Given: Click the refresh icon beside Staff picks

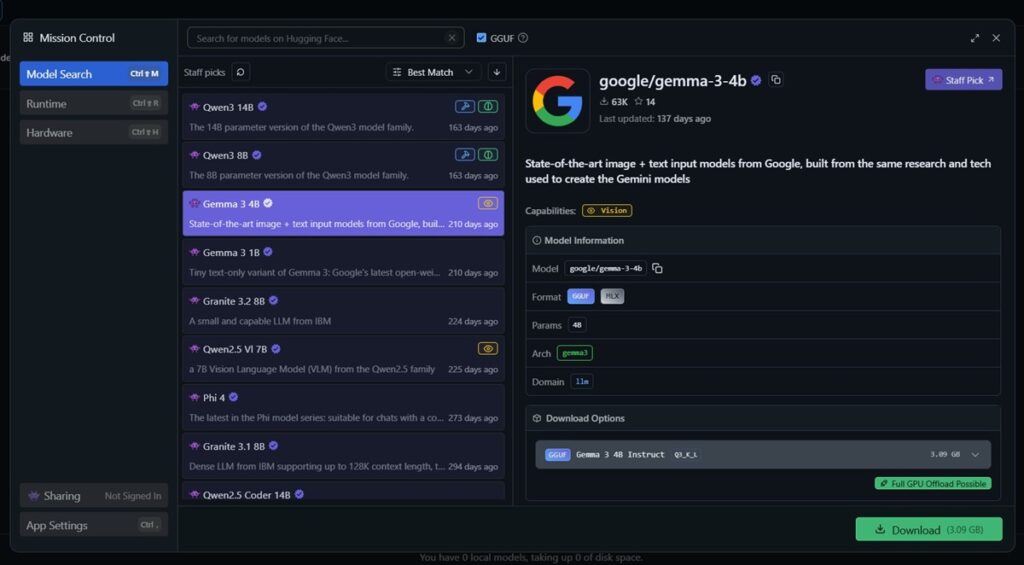Looking at the screenshot, I should click(x=241, y=72).
